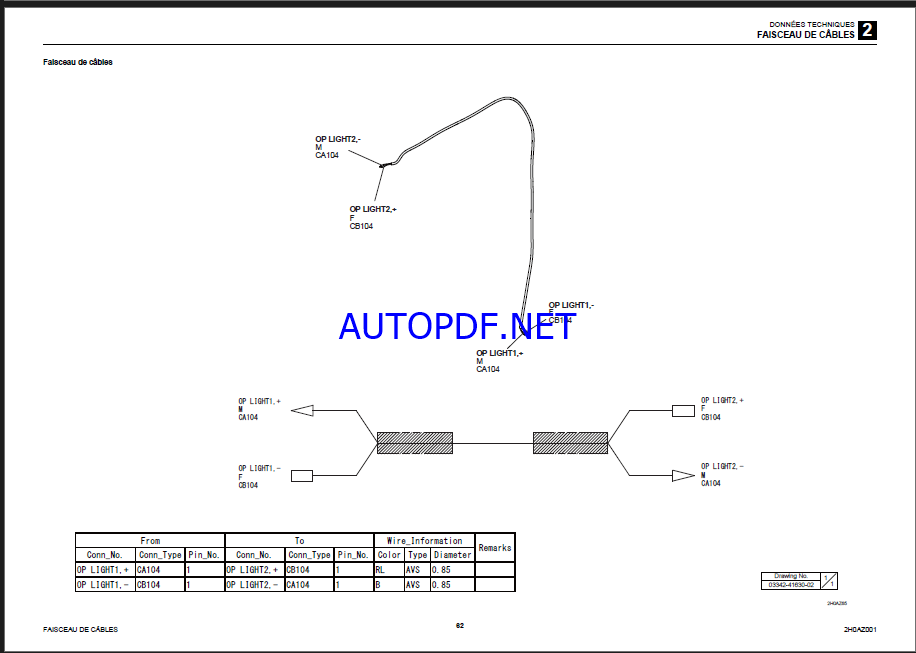
Task: Click the 'Faisceau de câbles' heading at top left
Action: pyautogui.click(x=78, y=62)
